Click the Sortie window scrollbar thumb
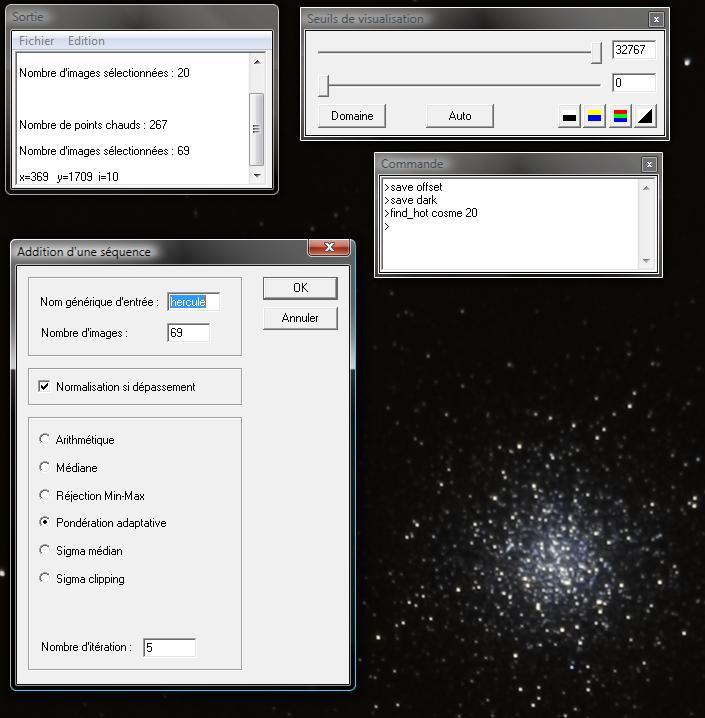Image resolution: width=705 pixels, height=718 pixels. [x=257, y=129]
